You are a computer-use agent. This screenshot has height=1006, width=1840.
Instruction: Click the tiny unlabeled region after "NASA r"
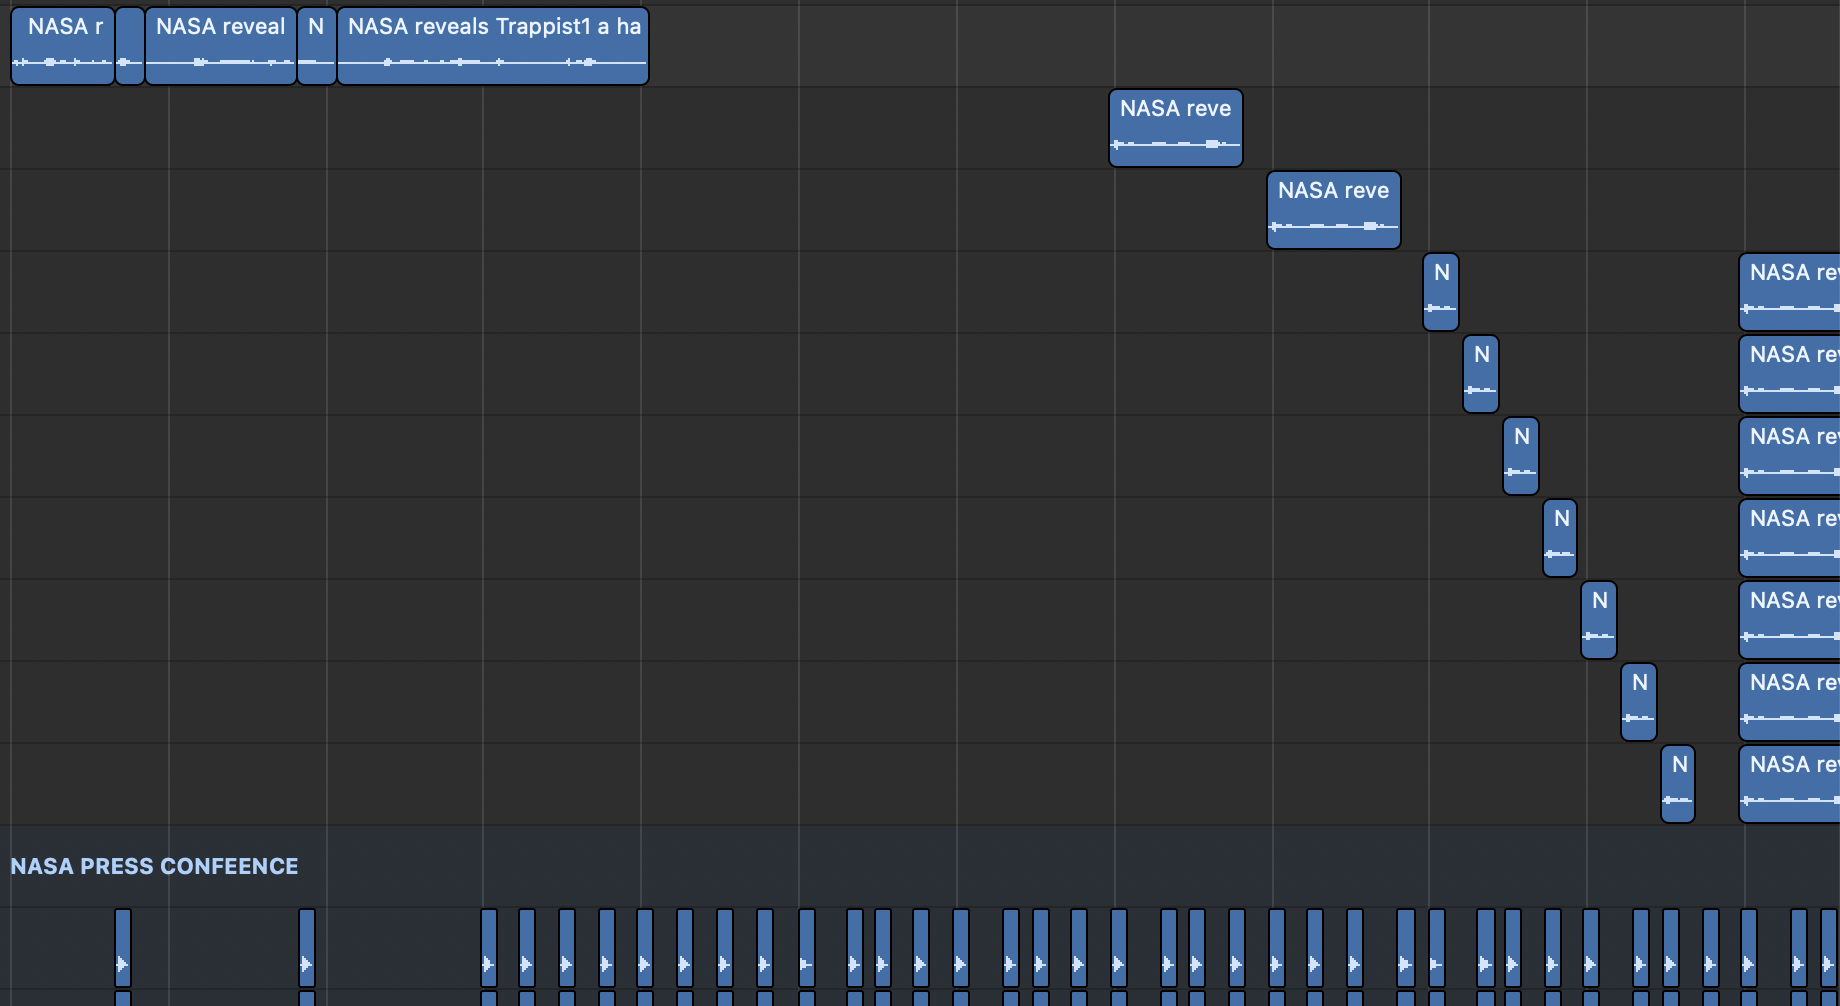tap(130, 46)
